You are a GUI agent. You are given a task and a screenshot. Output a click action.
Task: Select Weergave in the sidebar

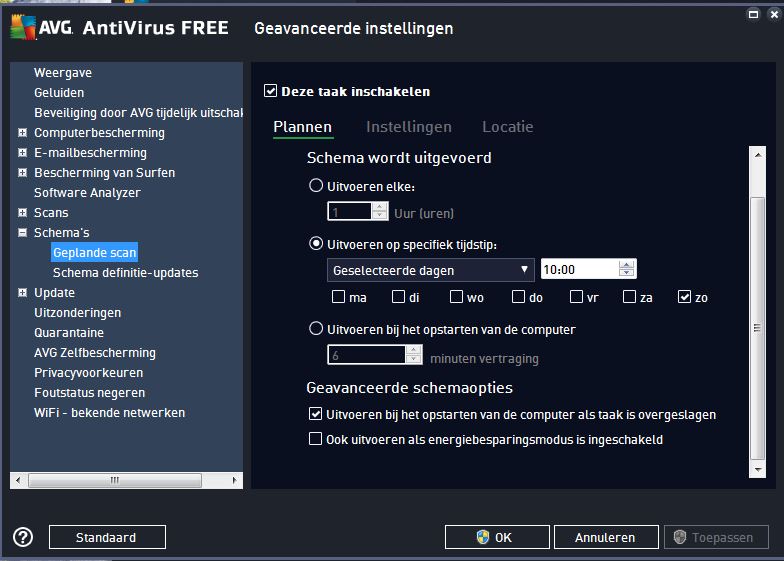pos(63,72)
